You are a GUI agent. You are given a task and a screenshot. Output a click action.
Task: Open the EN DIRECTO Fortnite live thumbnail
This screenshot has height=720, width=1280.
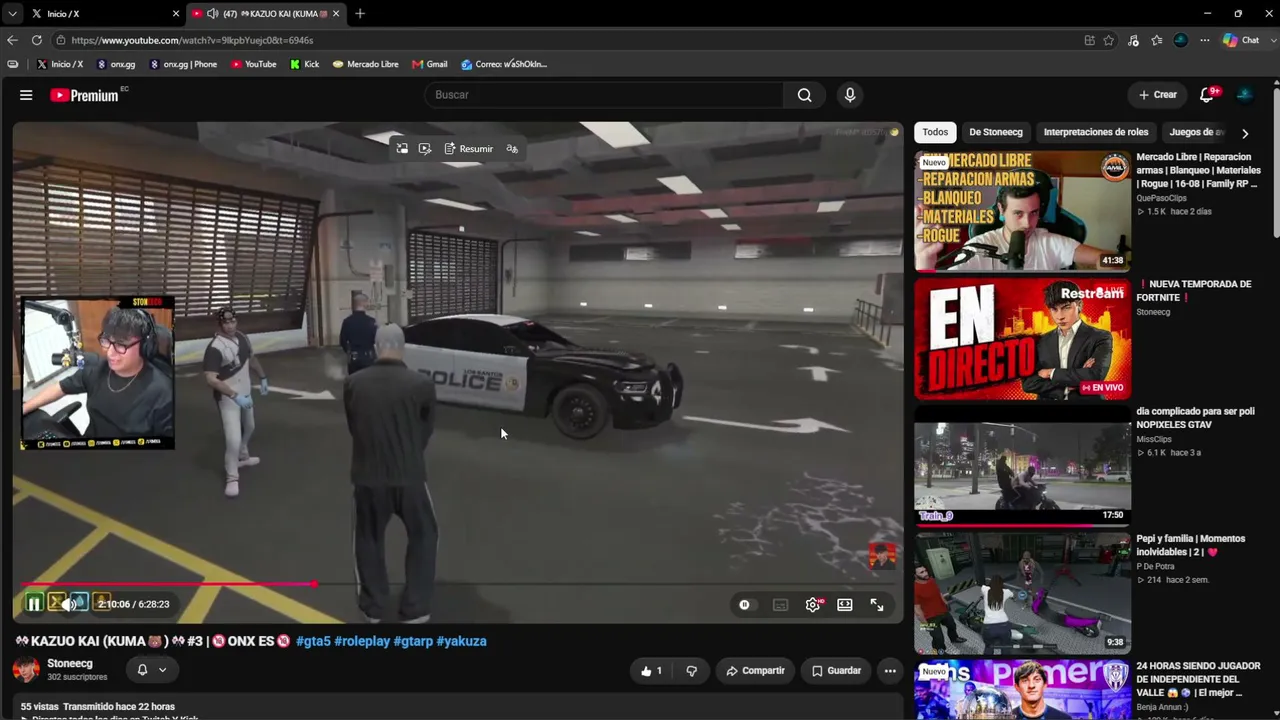[1022, 339]
